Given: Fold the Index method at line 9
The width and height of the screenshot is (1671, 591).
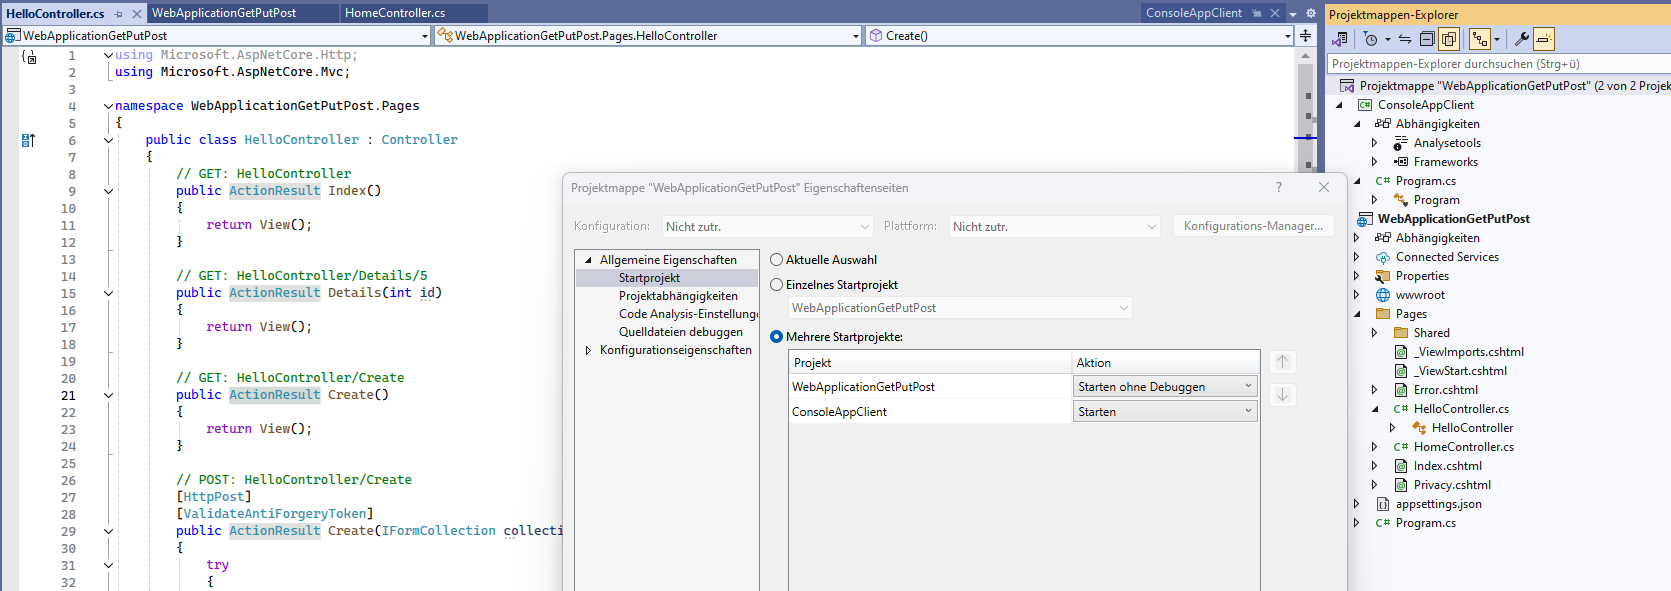Looking at the screenshot, I should pos(108,191).
